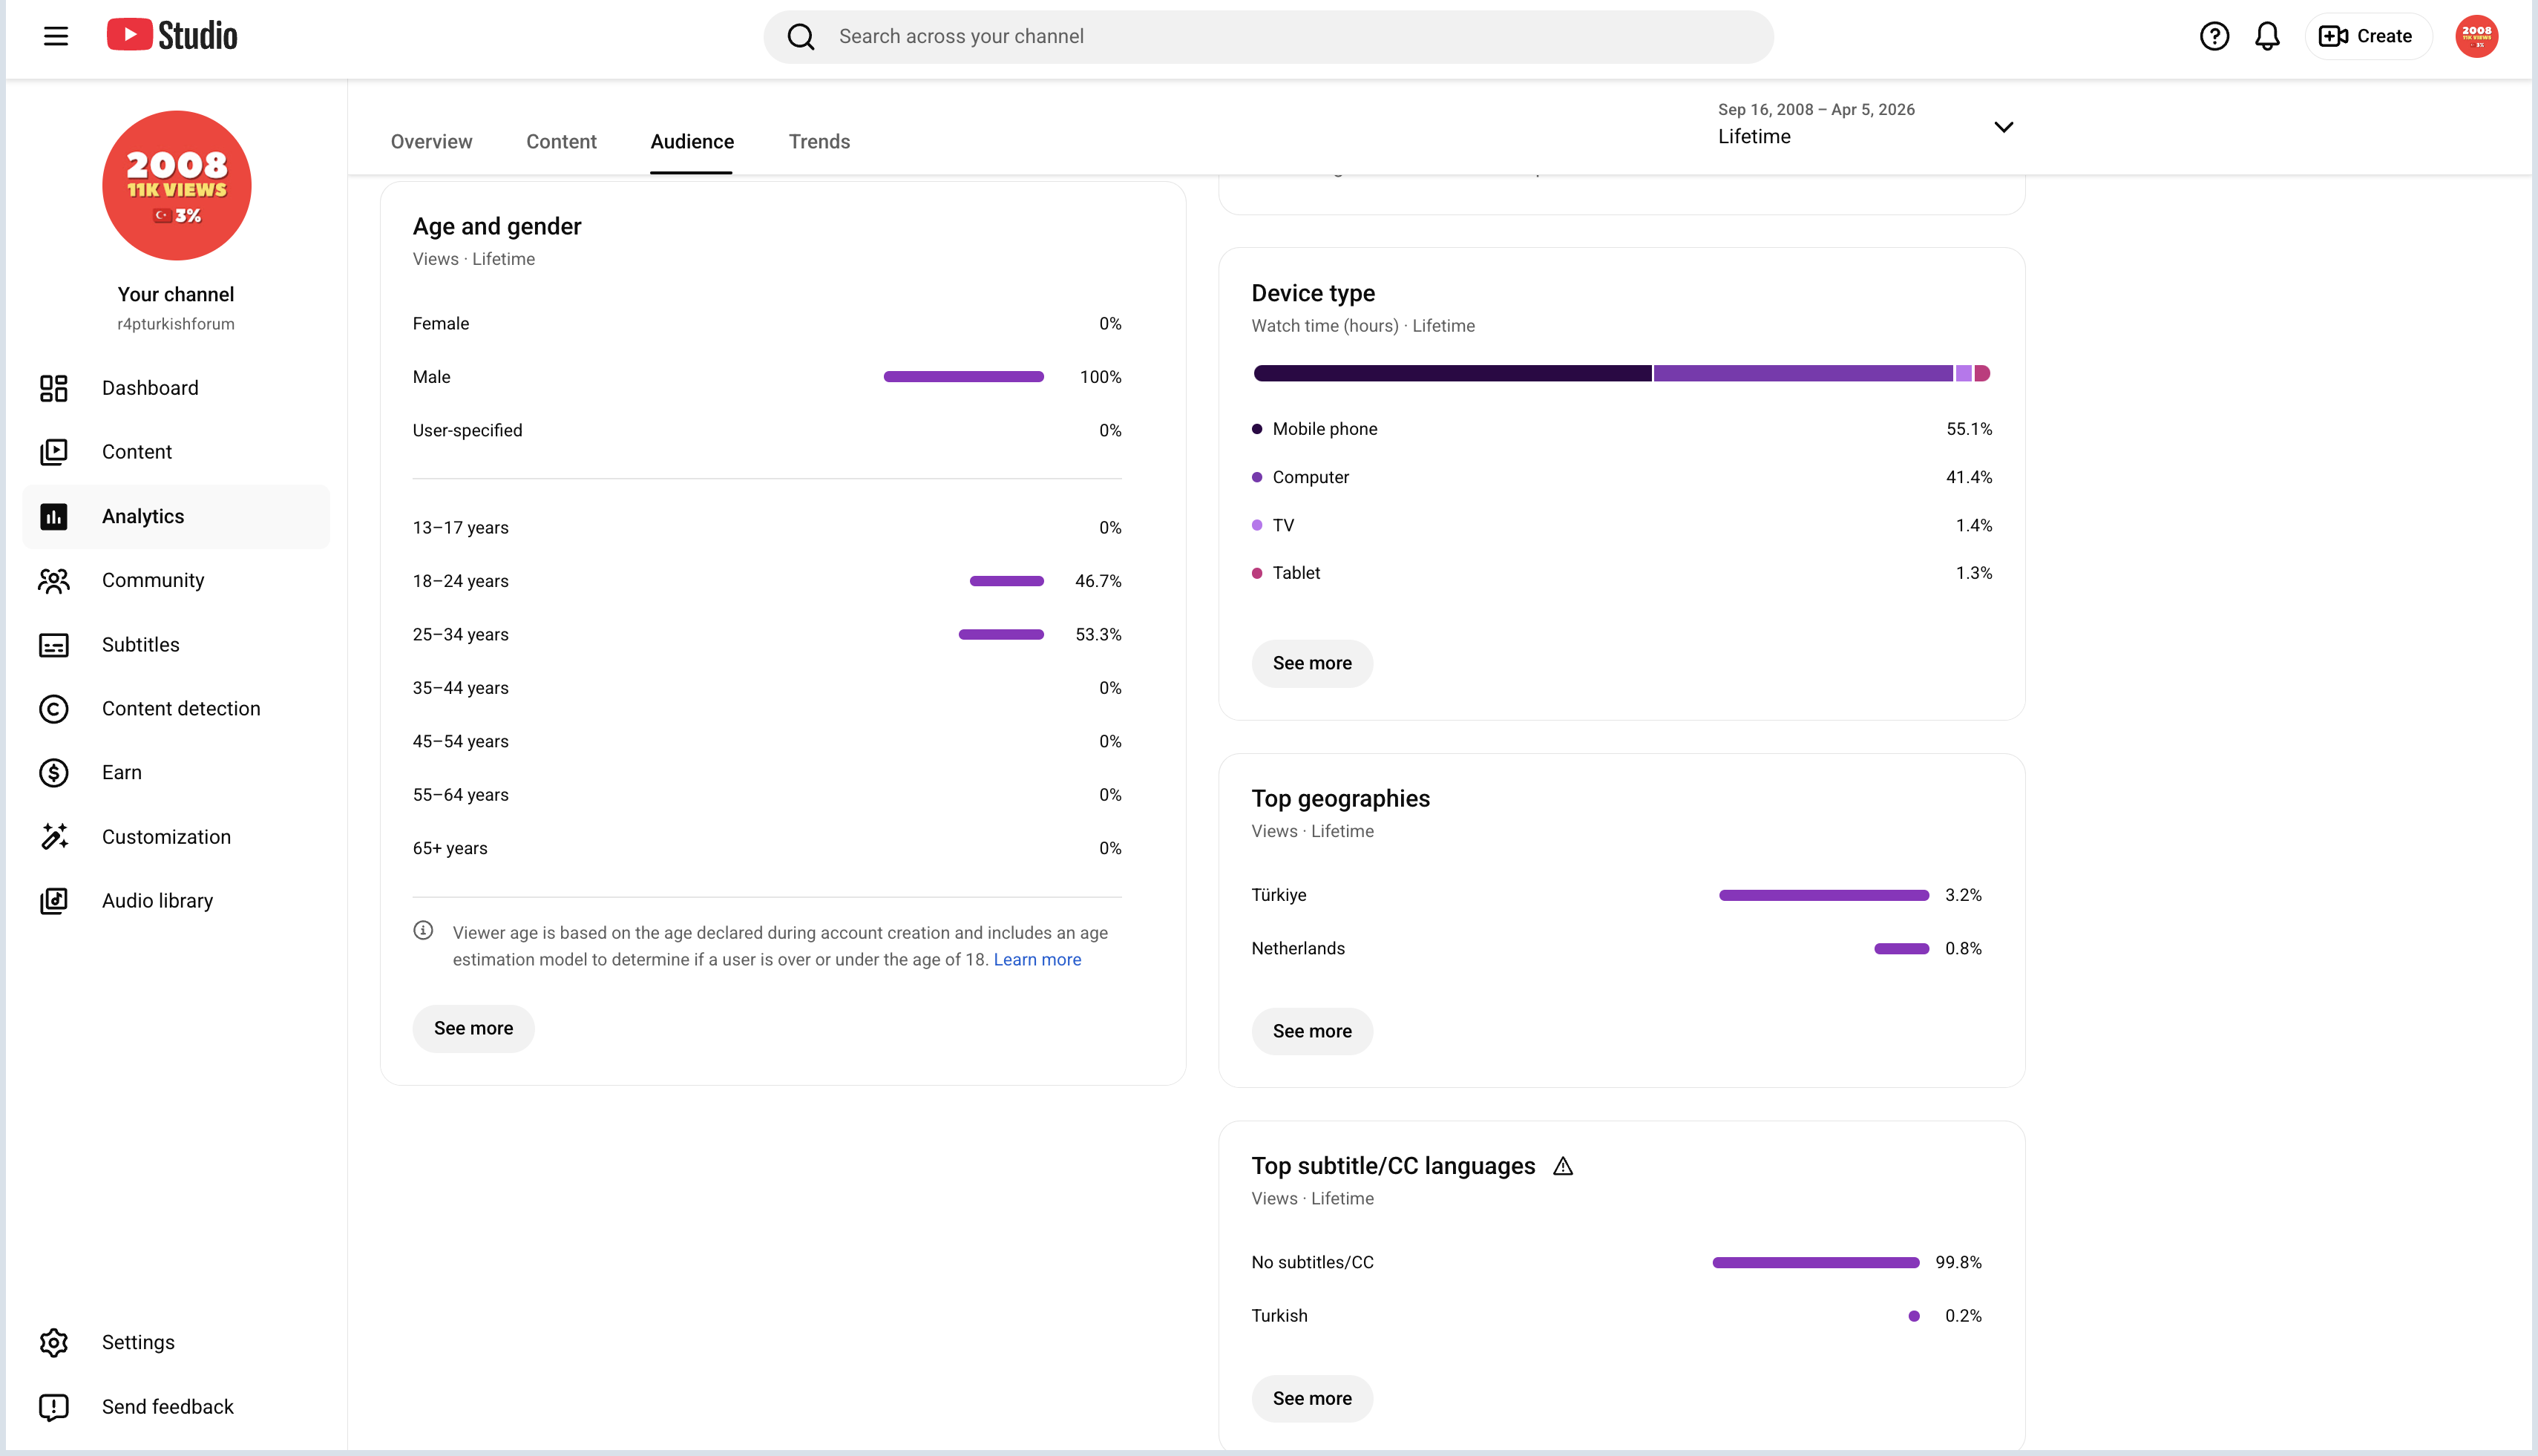Click the User-specified gender row label

click(x=468, y=431)
